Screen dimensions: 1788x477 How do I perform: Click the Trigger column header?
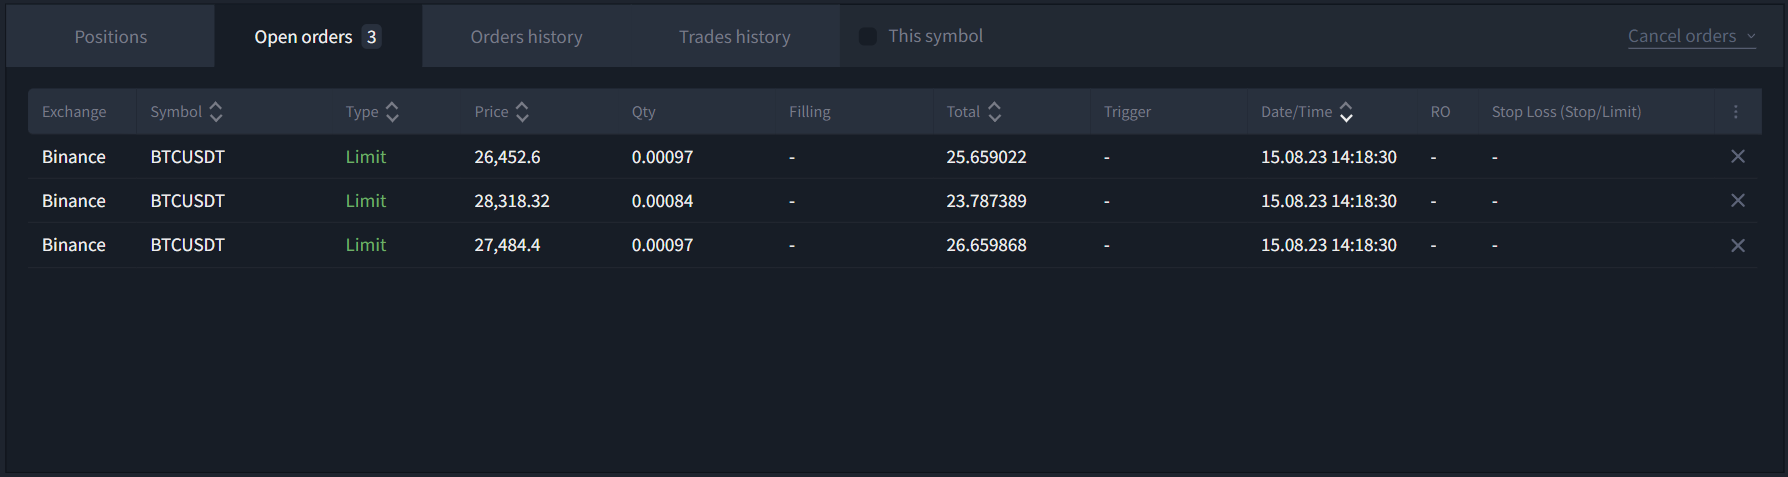[1127, 112]
